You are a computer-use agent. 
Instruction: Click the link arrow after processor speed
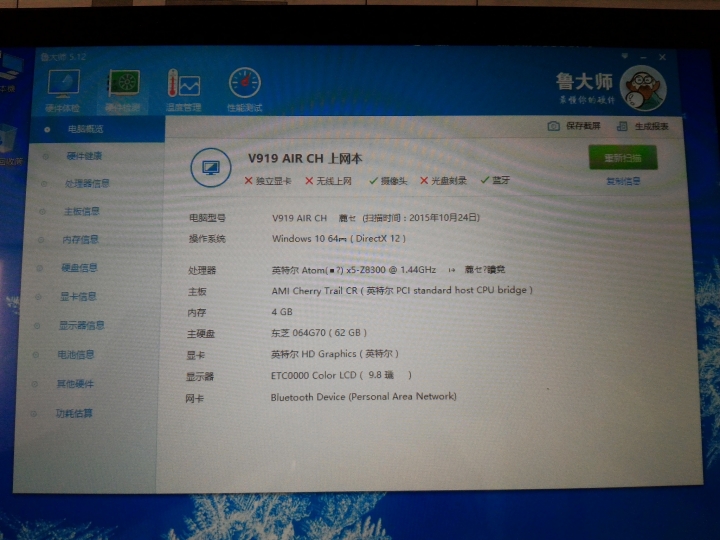452,270
